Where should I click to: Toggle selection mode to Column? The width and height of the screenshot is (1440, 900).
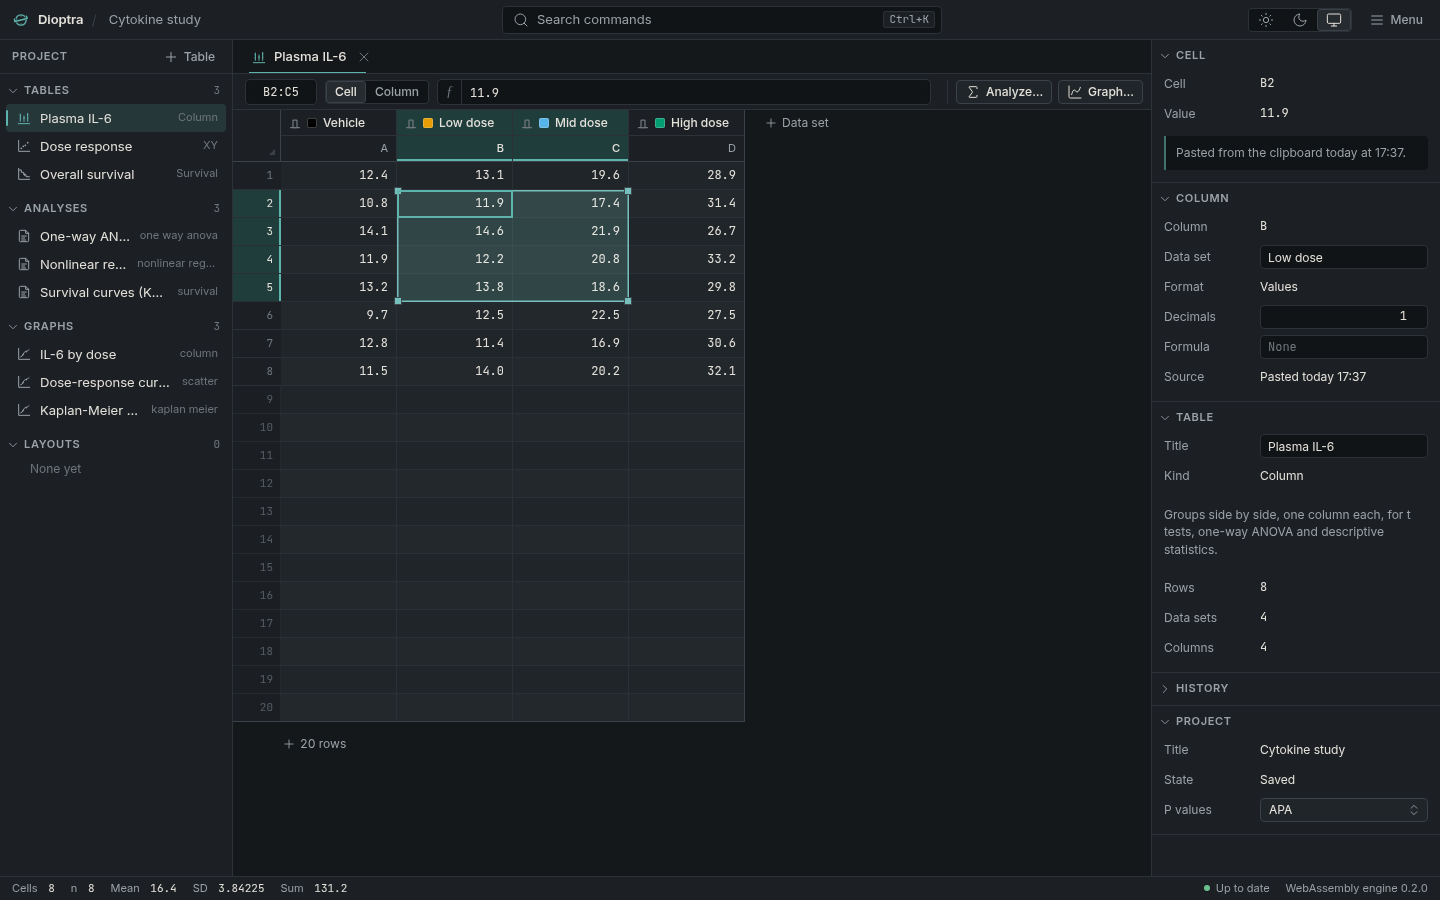coord(397,92)
